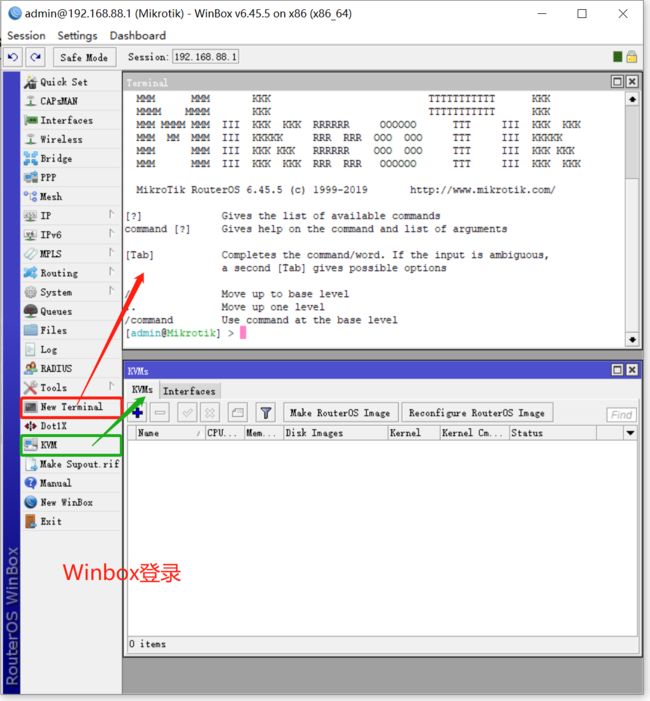Open the Manual
The image size is (650, 701).
point(71,483)
